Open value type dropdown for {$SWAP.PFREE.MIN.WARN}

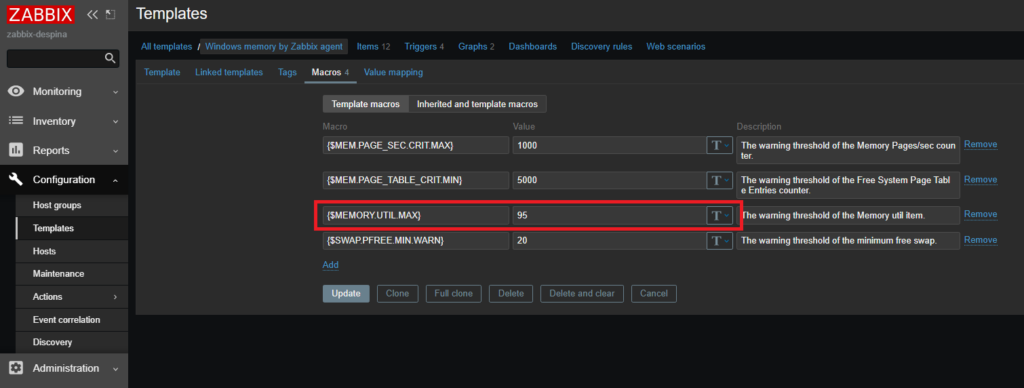click(720, 241)
